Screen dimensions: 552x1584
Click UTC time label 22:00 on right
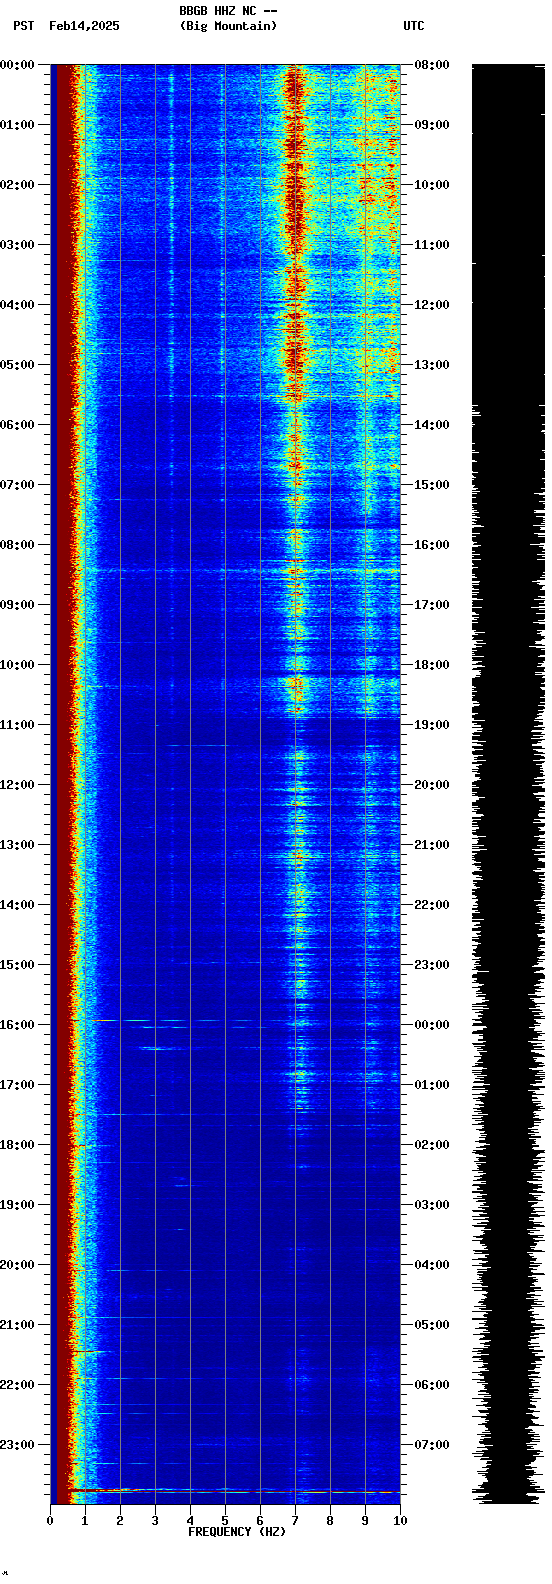[x=432, y=905]
